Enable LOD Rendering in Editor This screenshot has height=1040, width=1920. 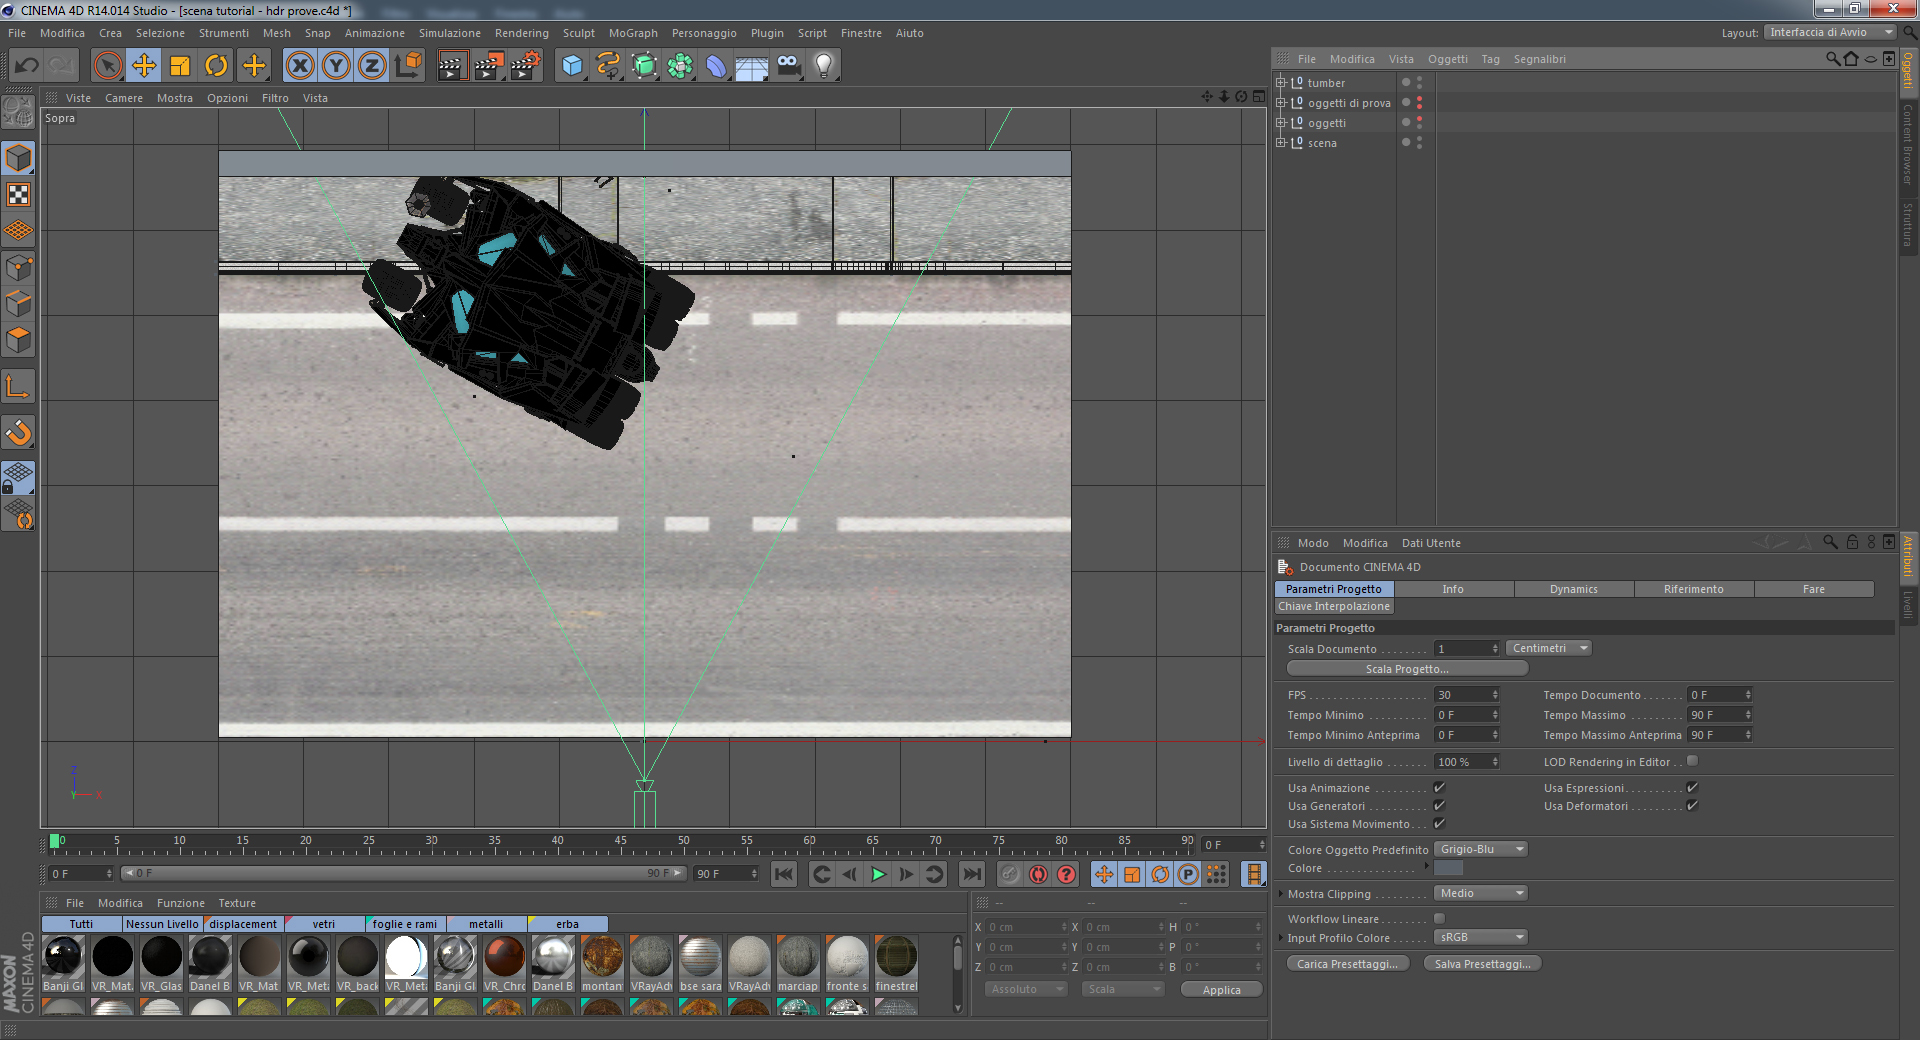coord(1692,762)
